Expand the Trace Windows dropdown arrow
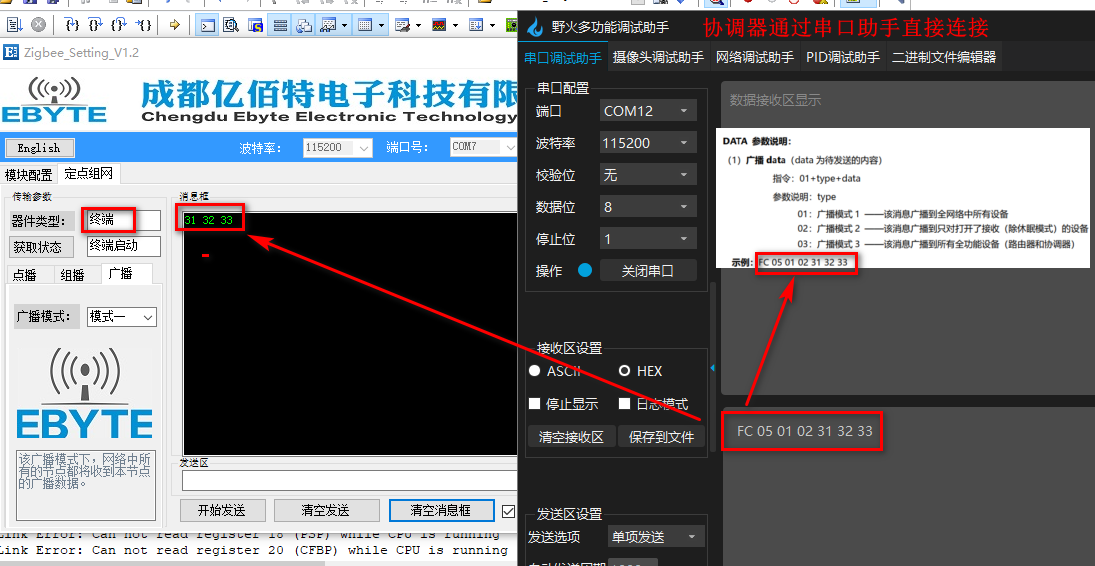Image resolution: width=1095 pixels, height=566 pixels. 492,26
